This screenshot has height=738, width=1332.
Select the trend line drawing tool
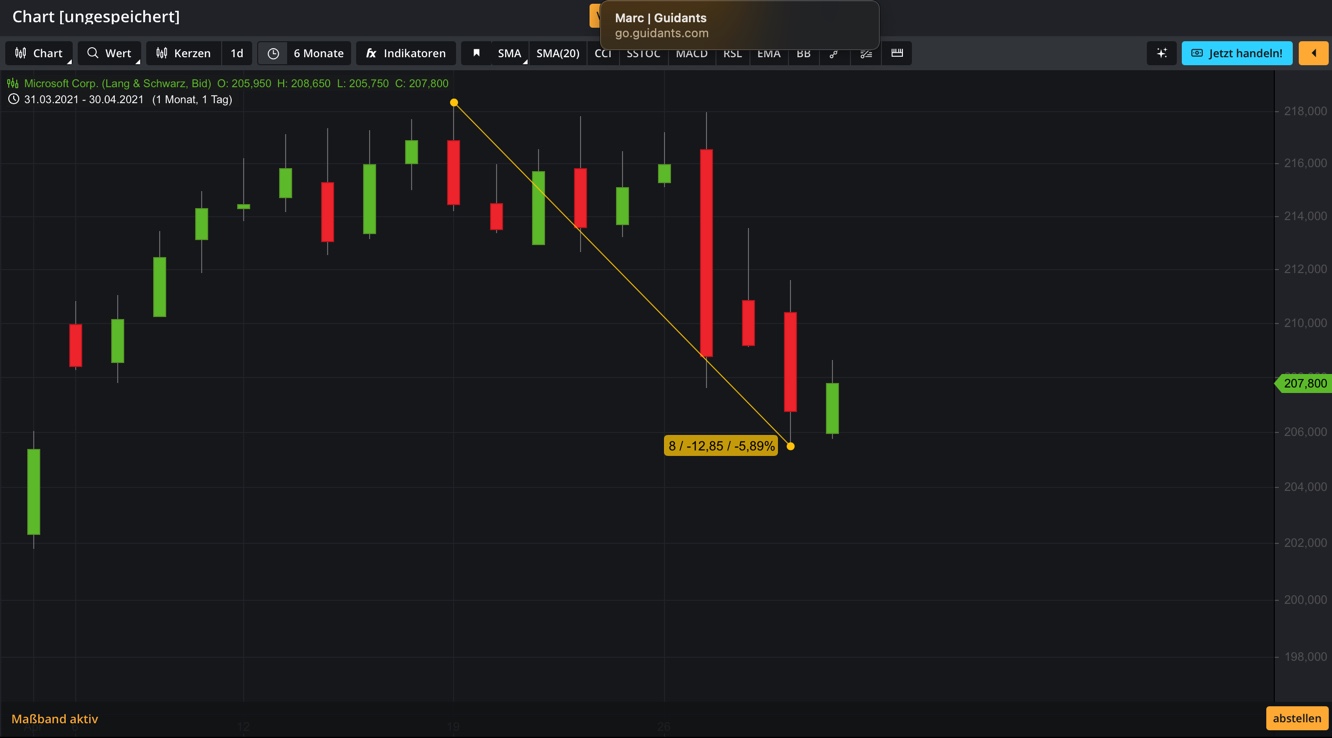point(834,53)
